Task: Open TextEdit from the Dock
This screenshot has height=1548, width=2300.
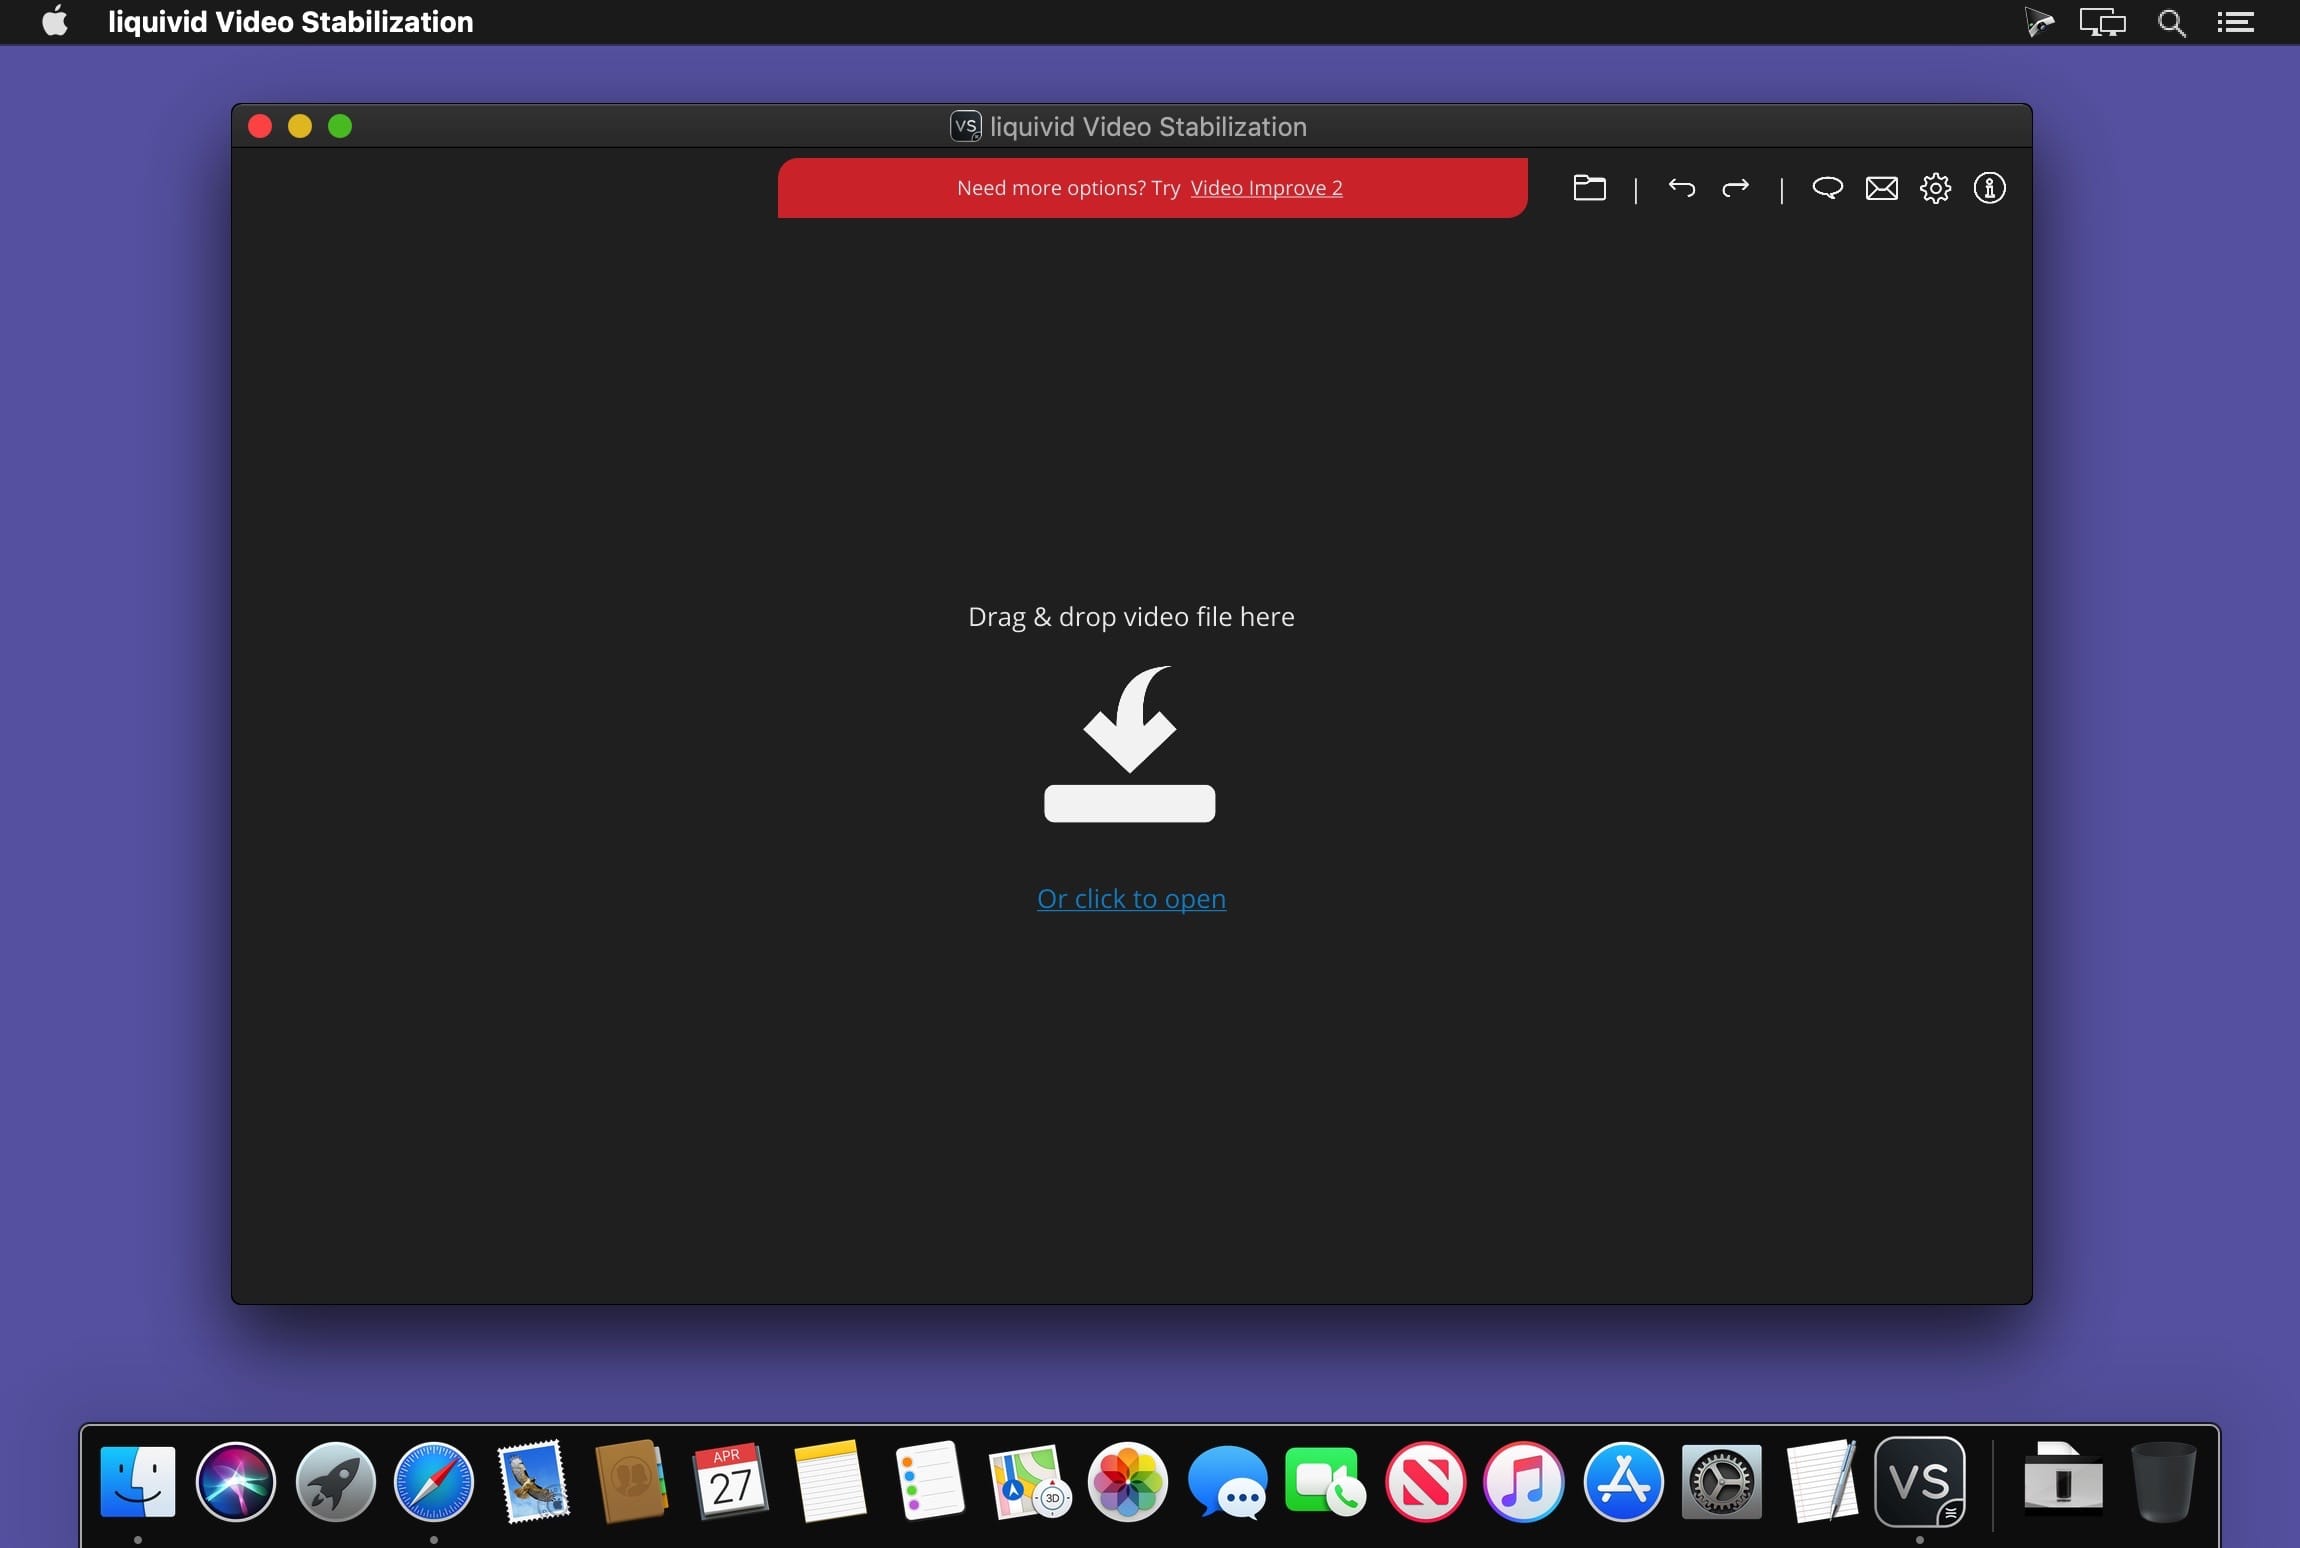Action: (1821, 1481)
